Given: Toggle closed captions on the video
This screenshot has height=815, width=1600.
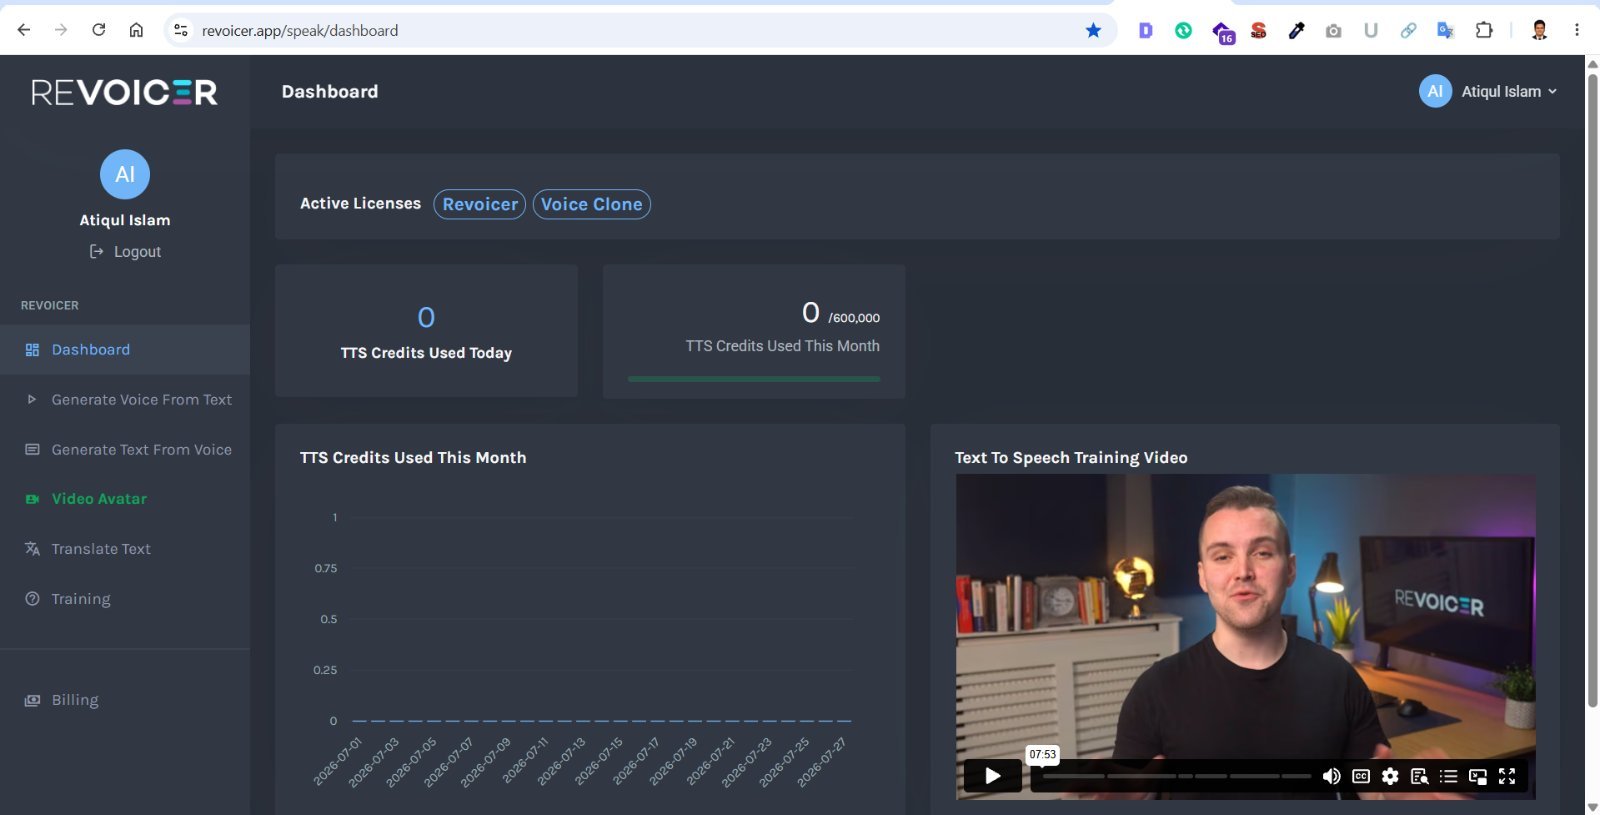Looking at the screenshot, I should [1361, 776].
